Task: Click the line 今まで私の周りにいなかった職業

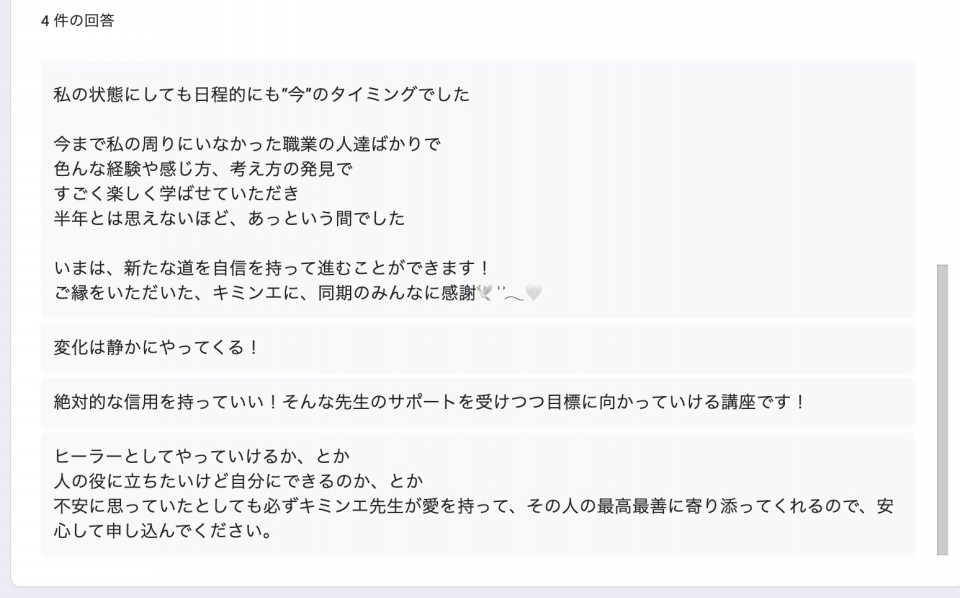Action: click(247, 144)
